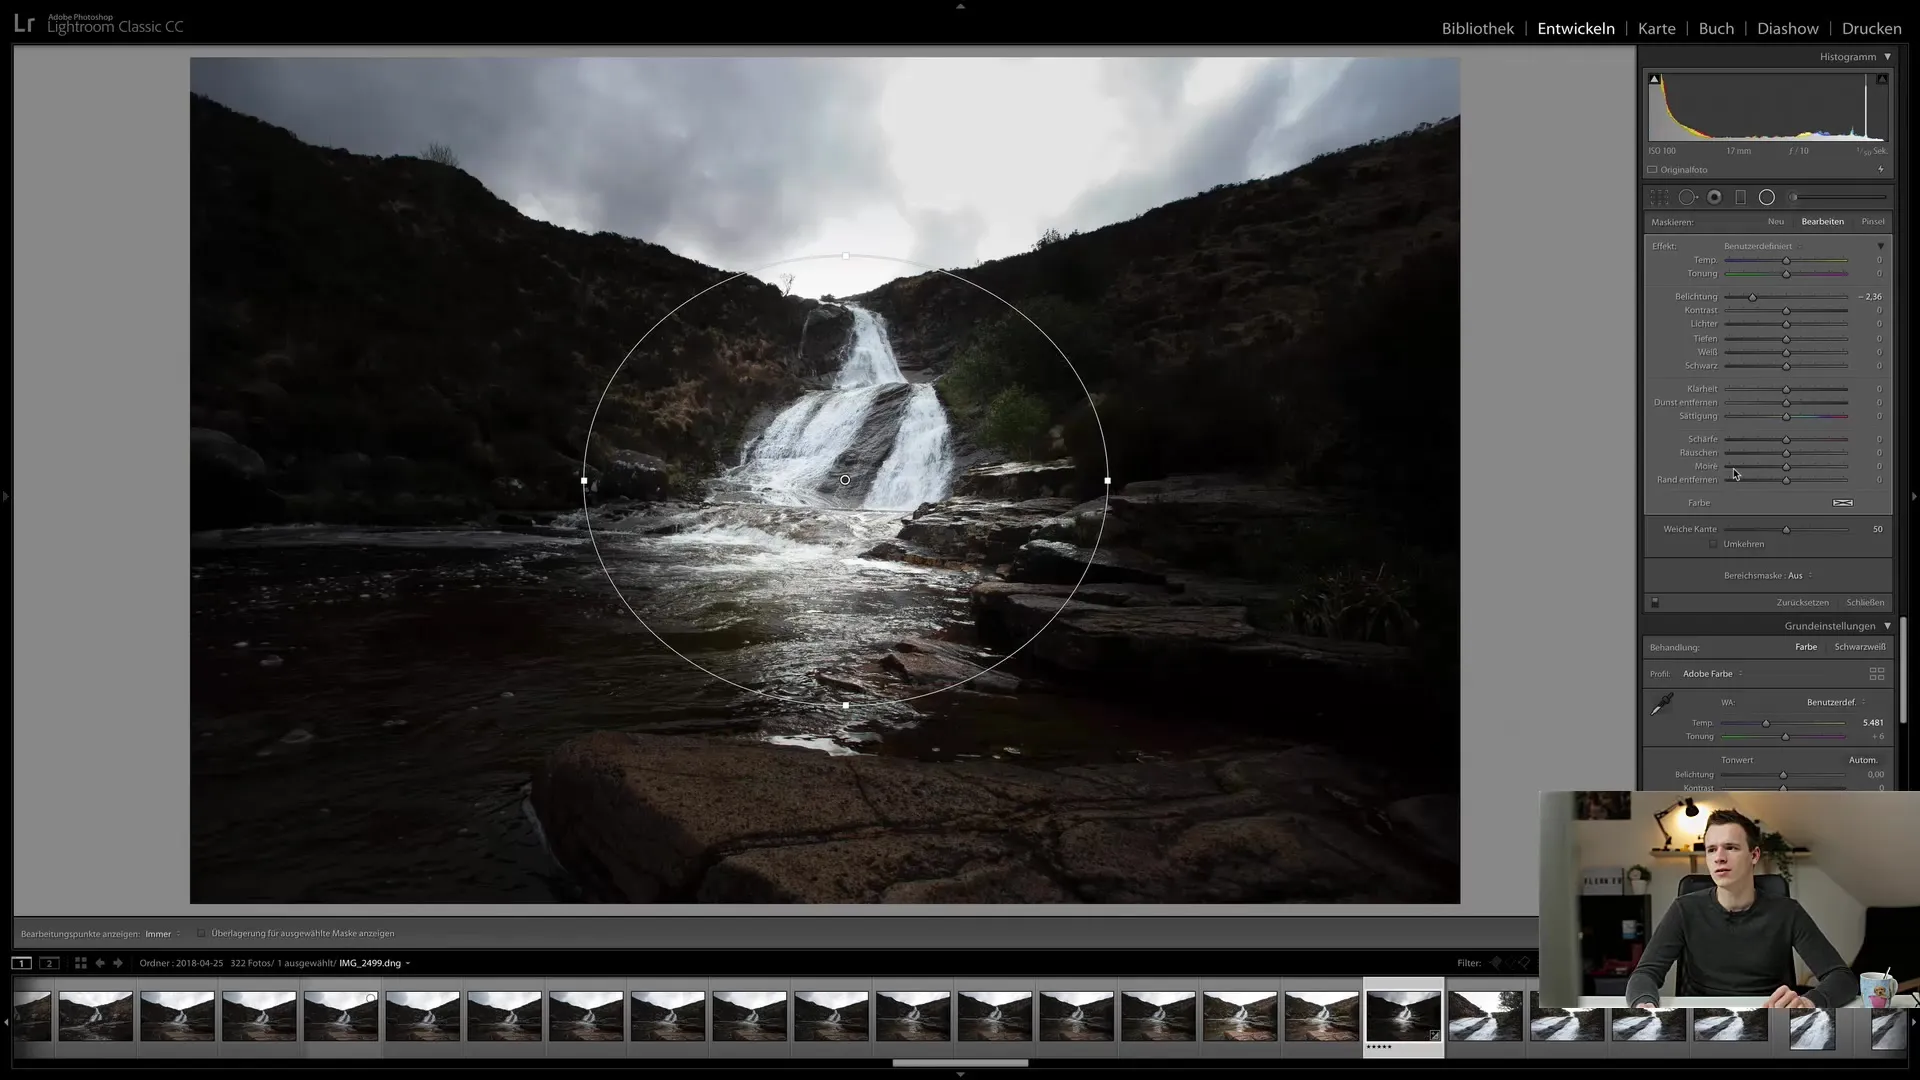Open the Entwickeln module
Viewport: 1920px width, 1080px height.
tap(1575, 28)
